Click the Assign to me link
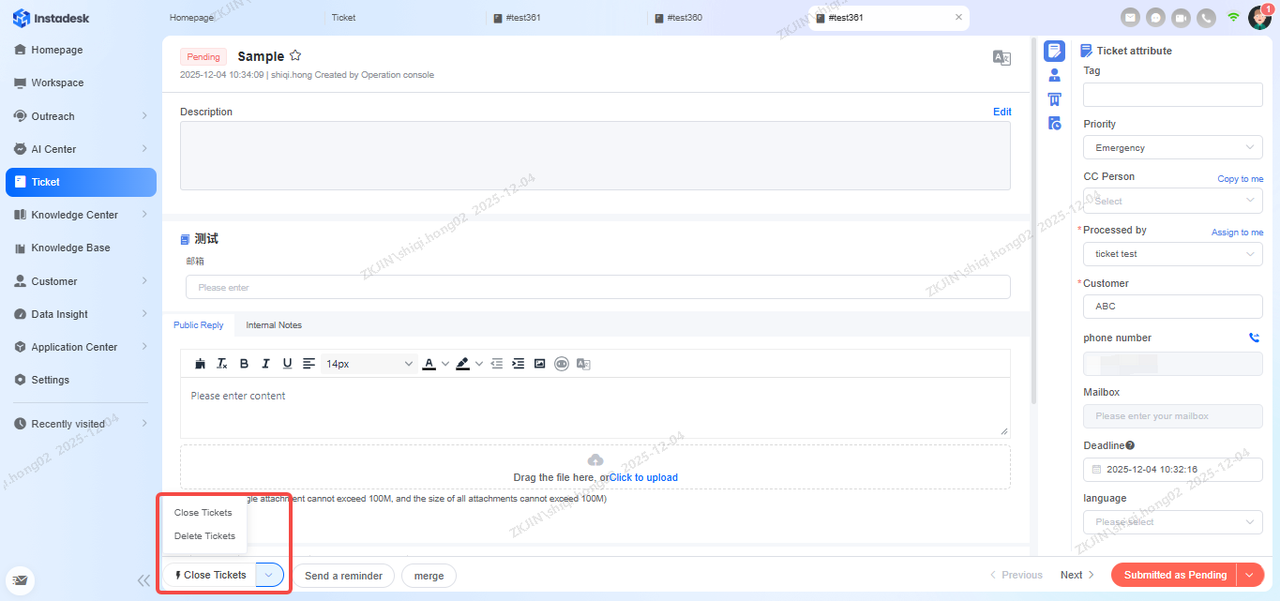 click(x=1237, y=232)
